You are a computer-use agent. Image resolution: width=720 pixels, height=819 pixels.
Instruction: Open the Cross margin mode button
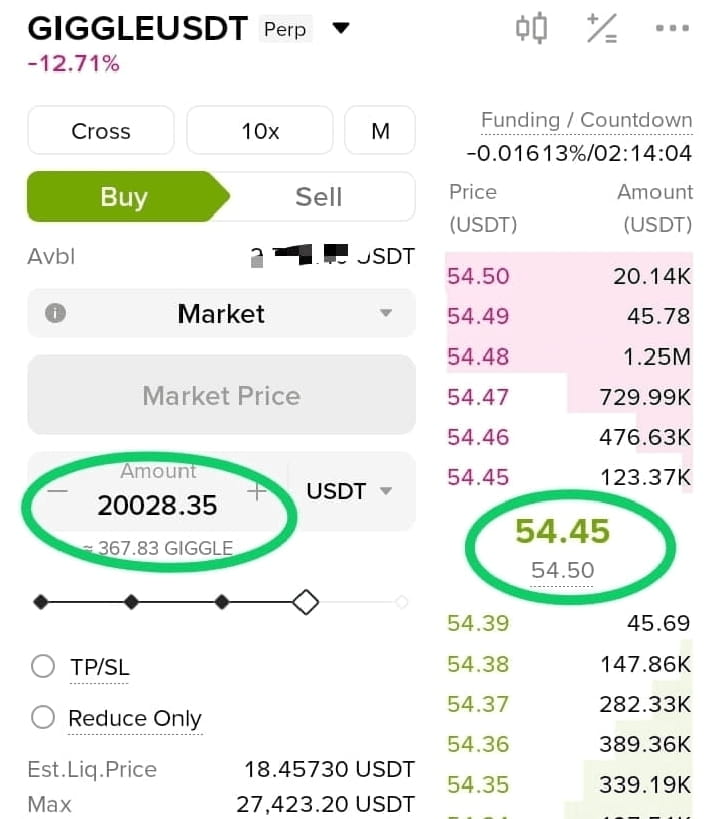click(x=101, y=131)
